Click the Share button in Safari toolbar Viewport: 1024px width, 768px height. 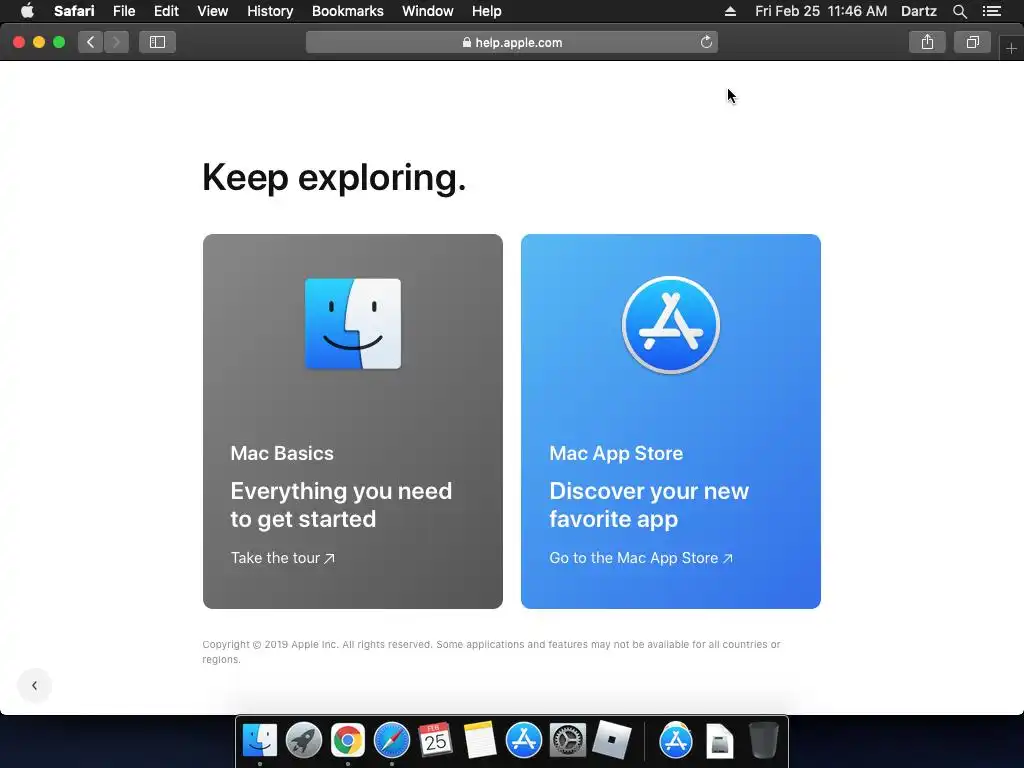tap(927, 42)
